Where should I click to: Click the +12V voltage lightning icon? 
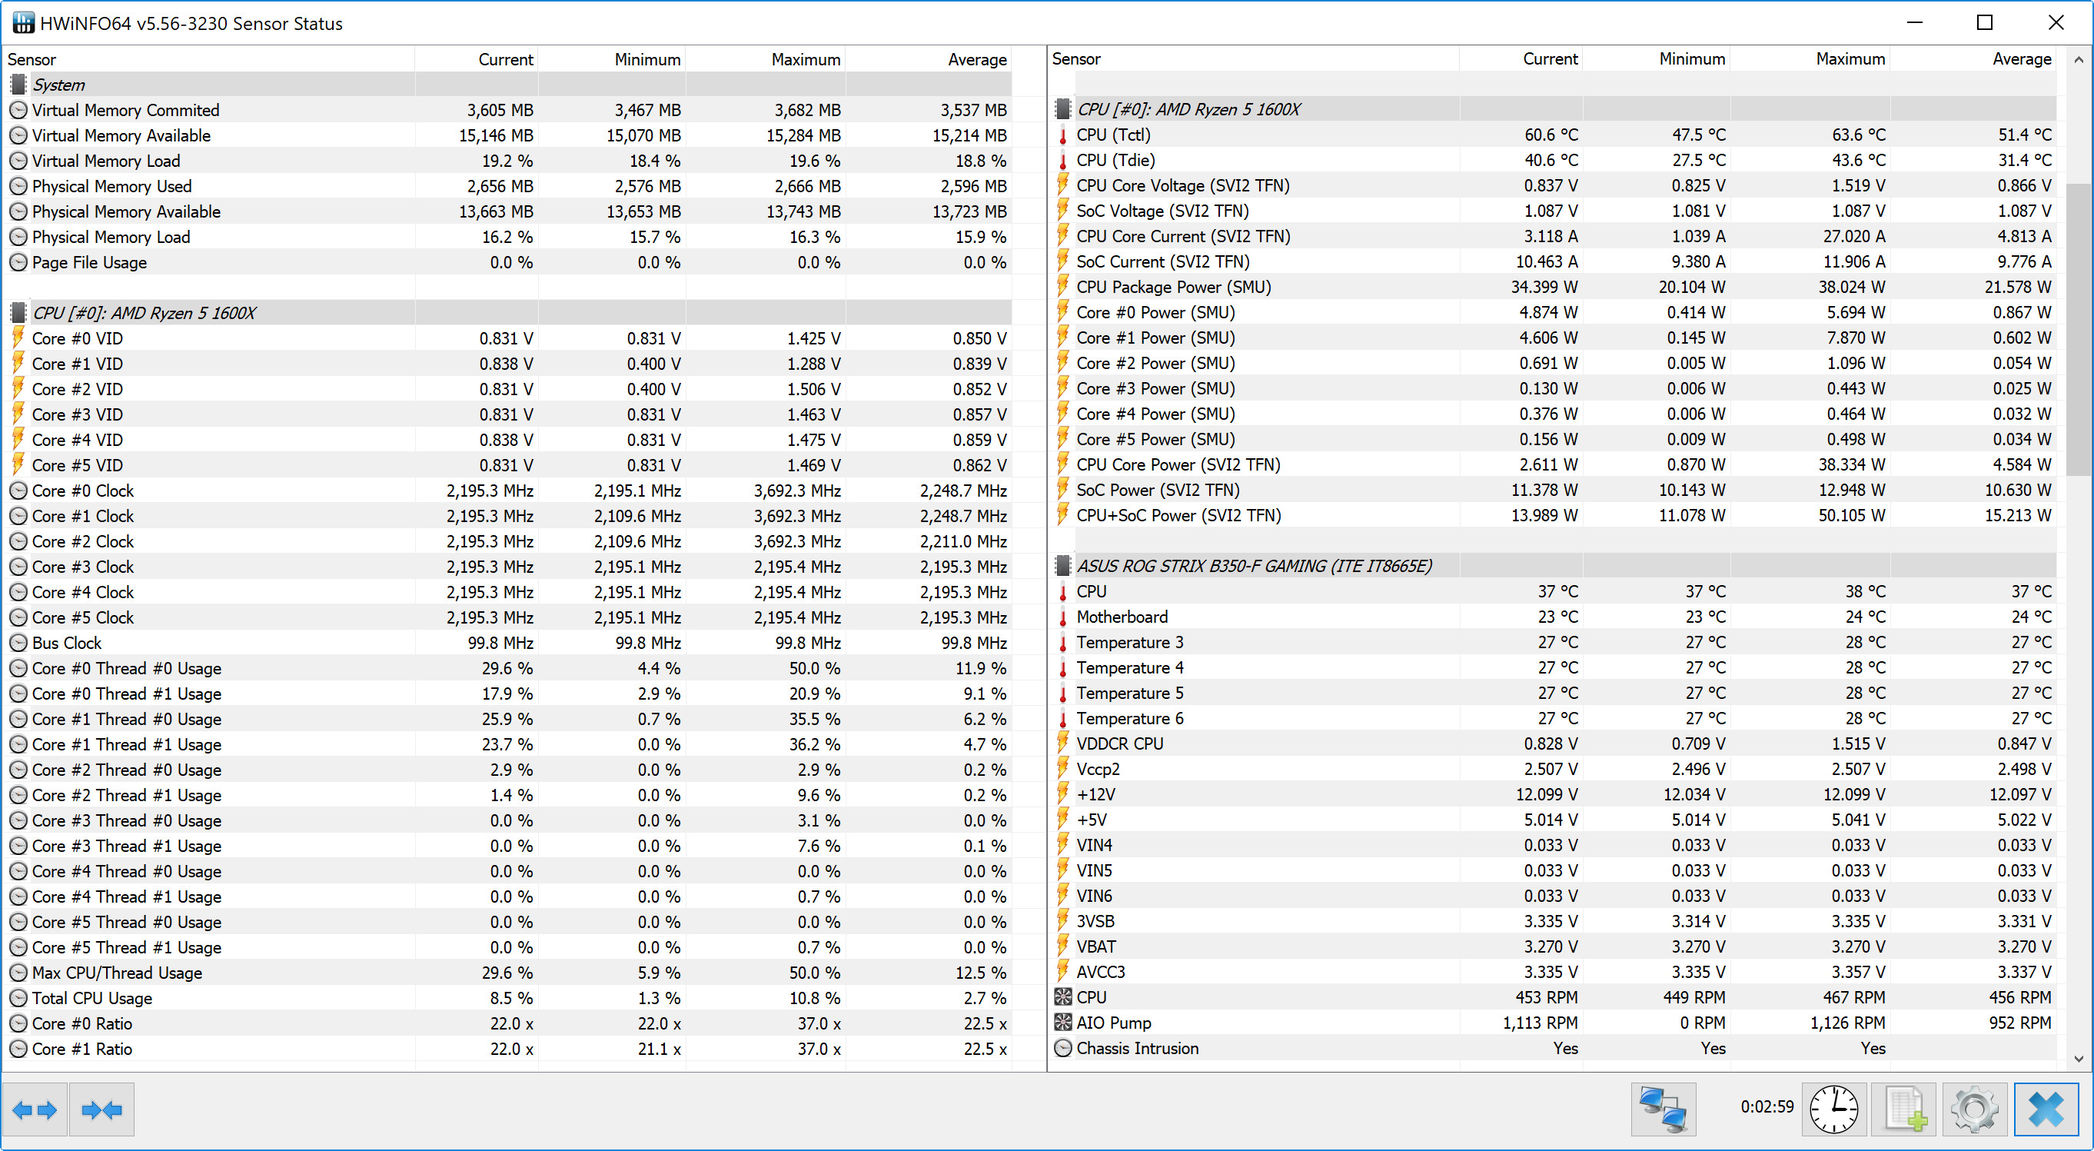[1063, 794]
